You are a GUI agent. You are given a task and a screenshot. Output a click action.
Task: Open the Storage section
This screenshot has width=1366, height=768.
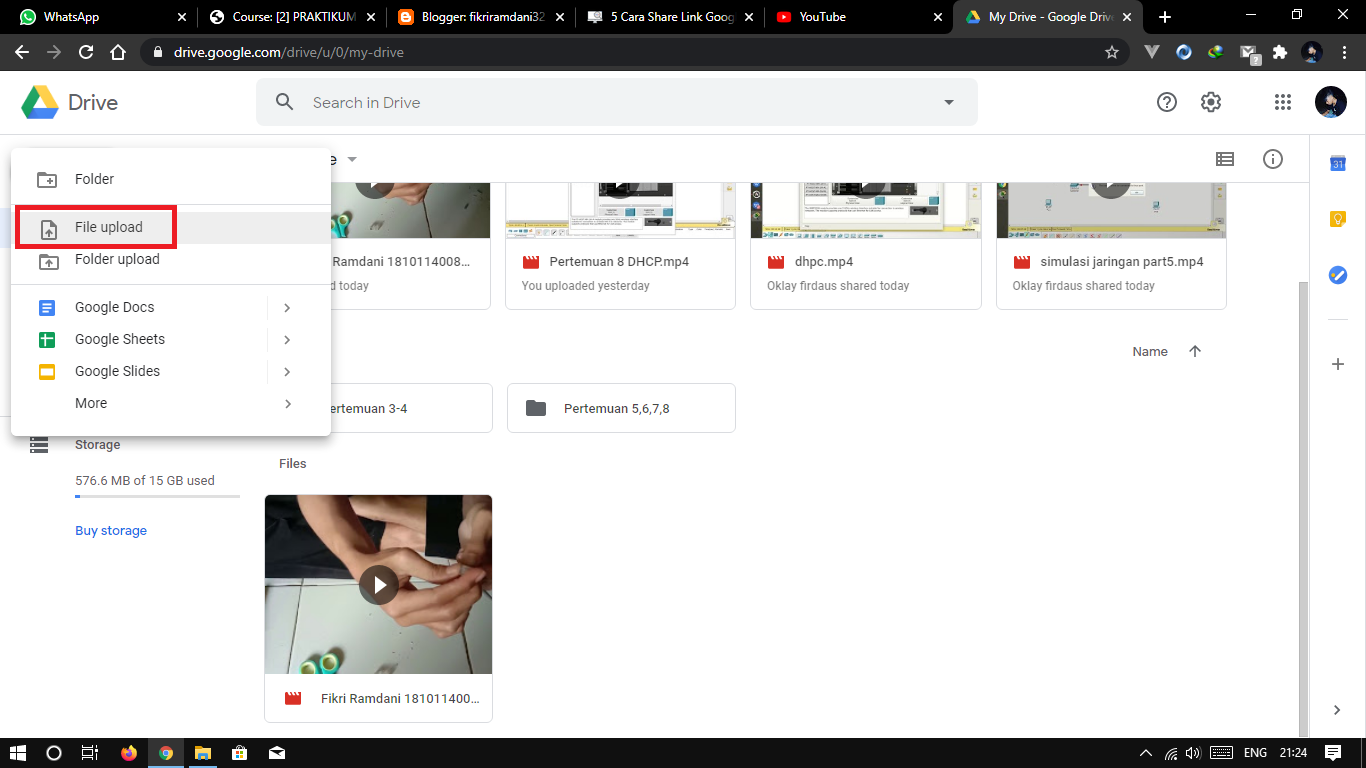(x=97, y=445)
